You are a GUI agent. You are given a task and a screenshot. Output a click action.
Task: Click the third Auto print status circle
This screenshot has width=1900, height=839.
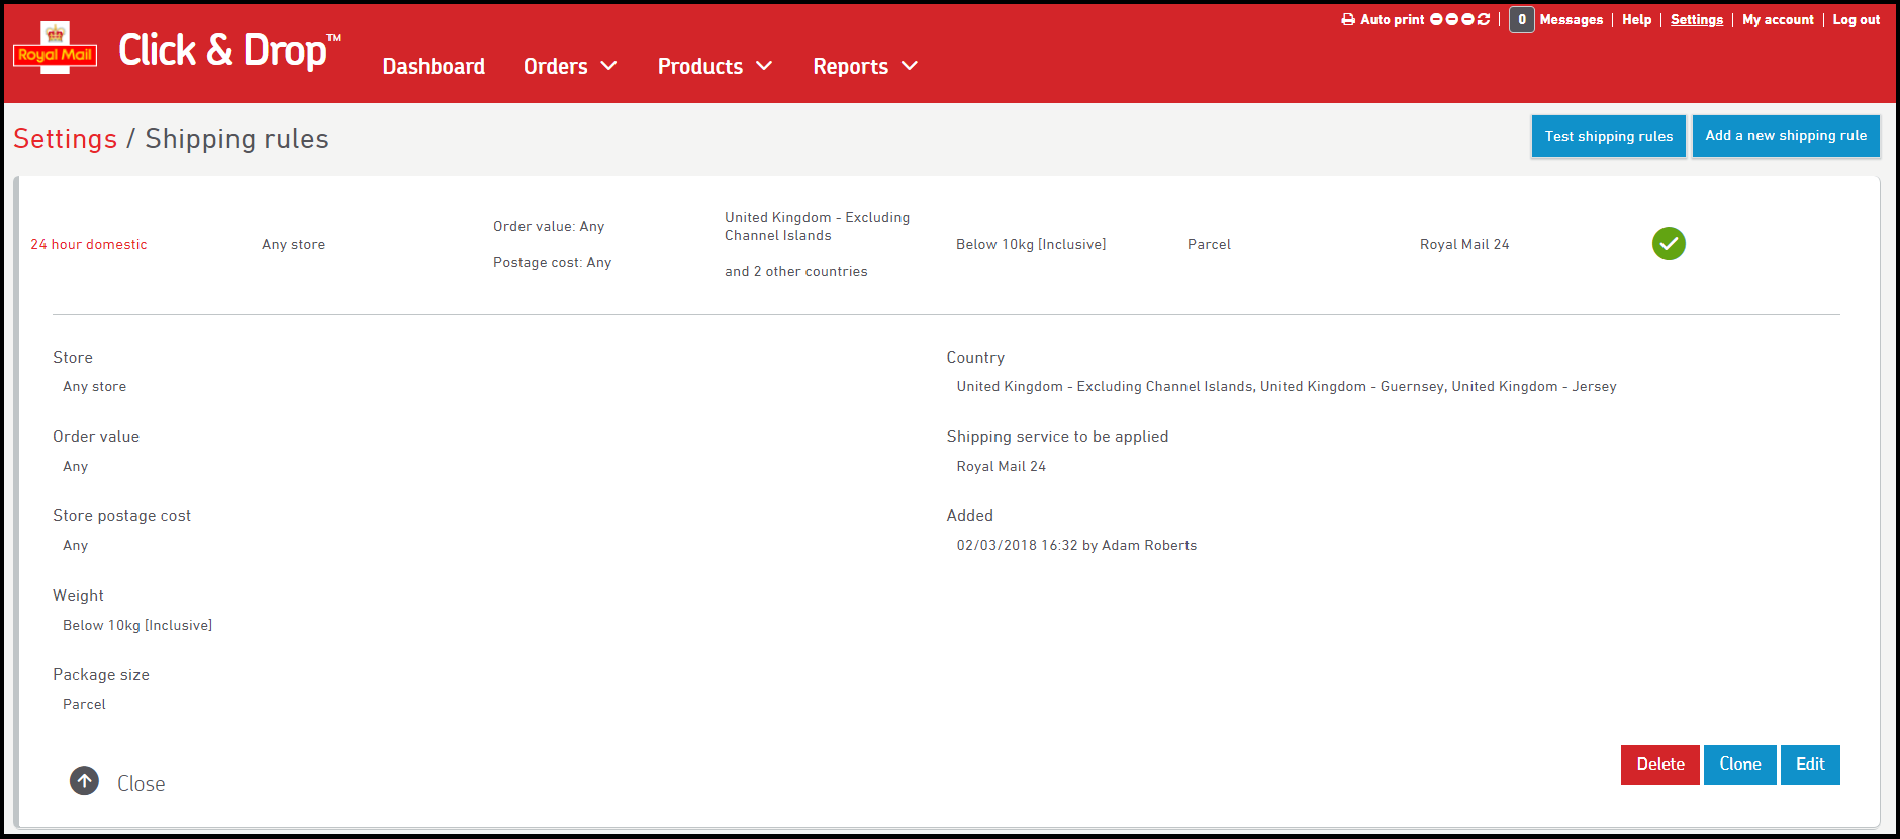click(x=1468, y=19)
